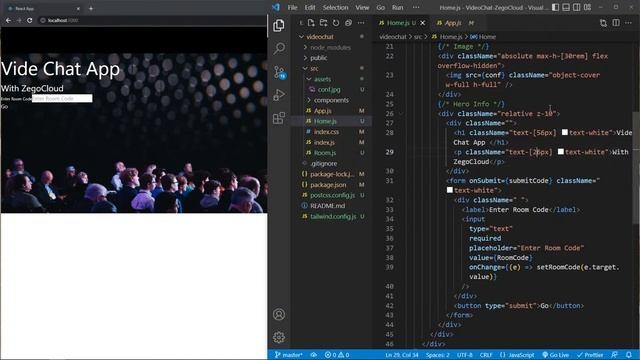Open notifications bell in status bar
Viewport: 640px width, 360px height.
pyautogui.click(x=629, y=355)
